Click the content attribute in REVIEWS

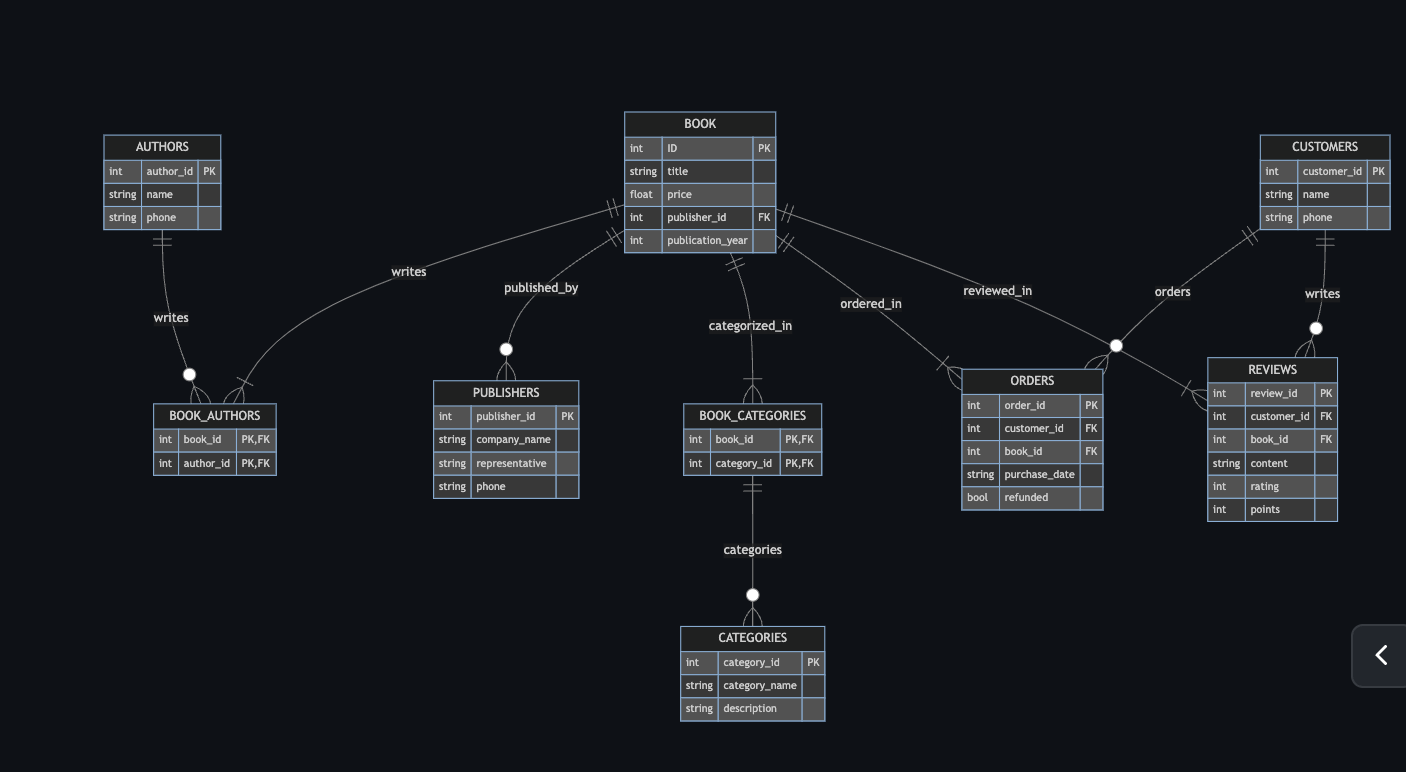pos(1280,464)
